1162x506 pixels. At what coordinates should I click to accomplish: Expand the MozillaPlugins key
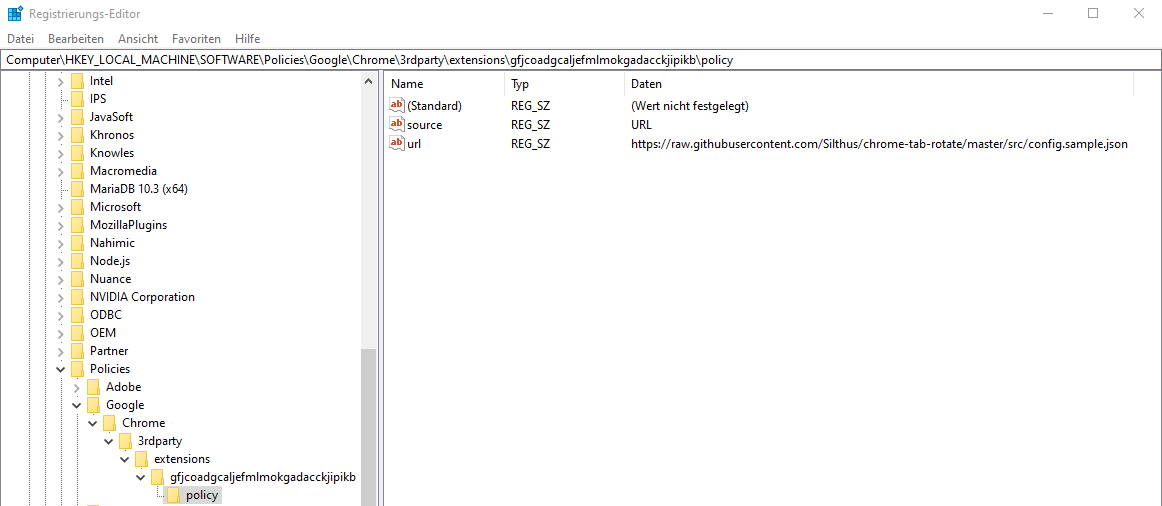tap(61, 224)
